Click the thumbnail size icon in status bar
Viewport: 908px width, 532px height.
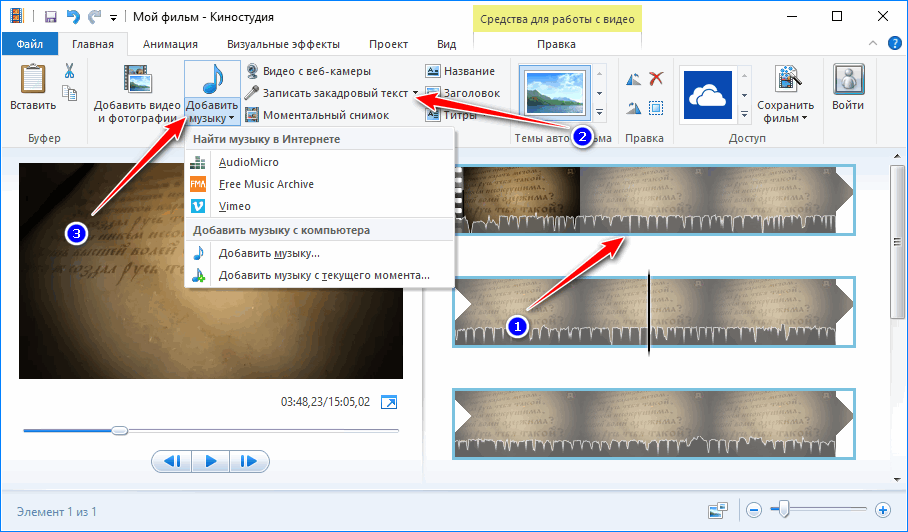click(x=718, y=511)
